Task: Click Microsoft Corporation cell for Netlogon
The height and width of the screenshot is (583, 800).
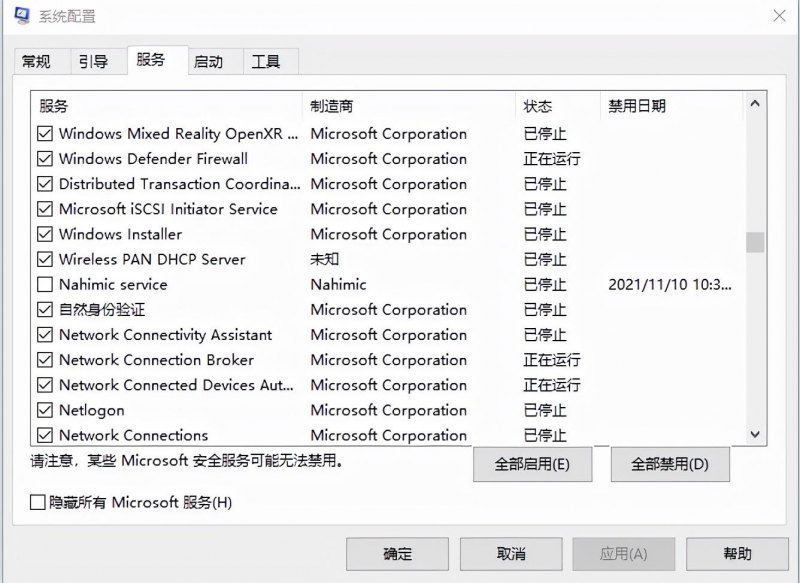Action: [388, 410]
